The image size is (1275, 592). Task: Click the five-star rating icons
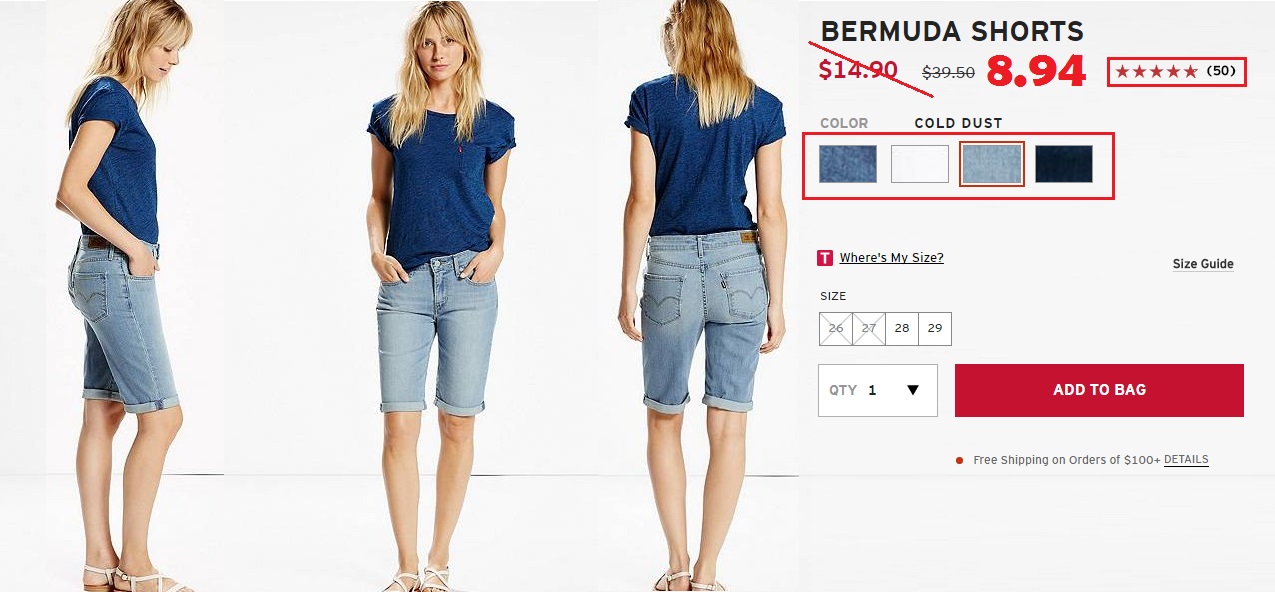[1156, 72]
